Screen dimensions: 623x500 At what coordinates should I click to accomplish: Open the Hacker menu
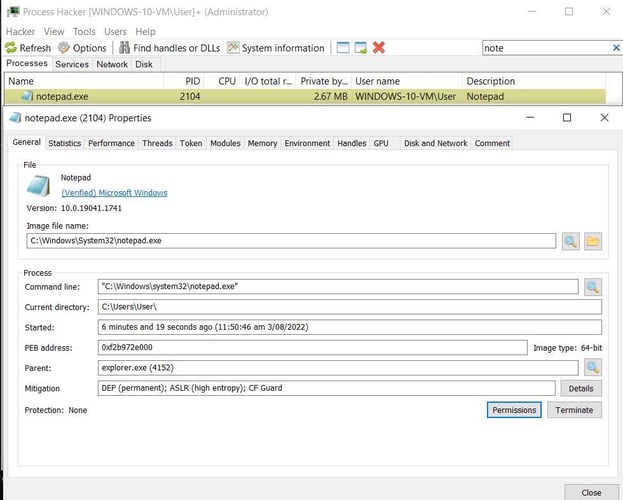tap(20, 31)
